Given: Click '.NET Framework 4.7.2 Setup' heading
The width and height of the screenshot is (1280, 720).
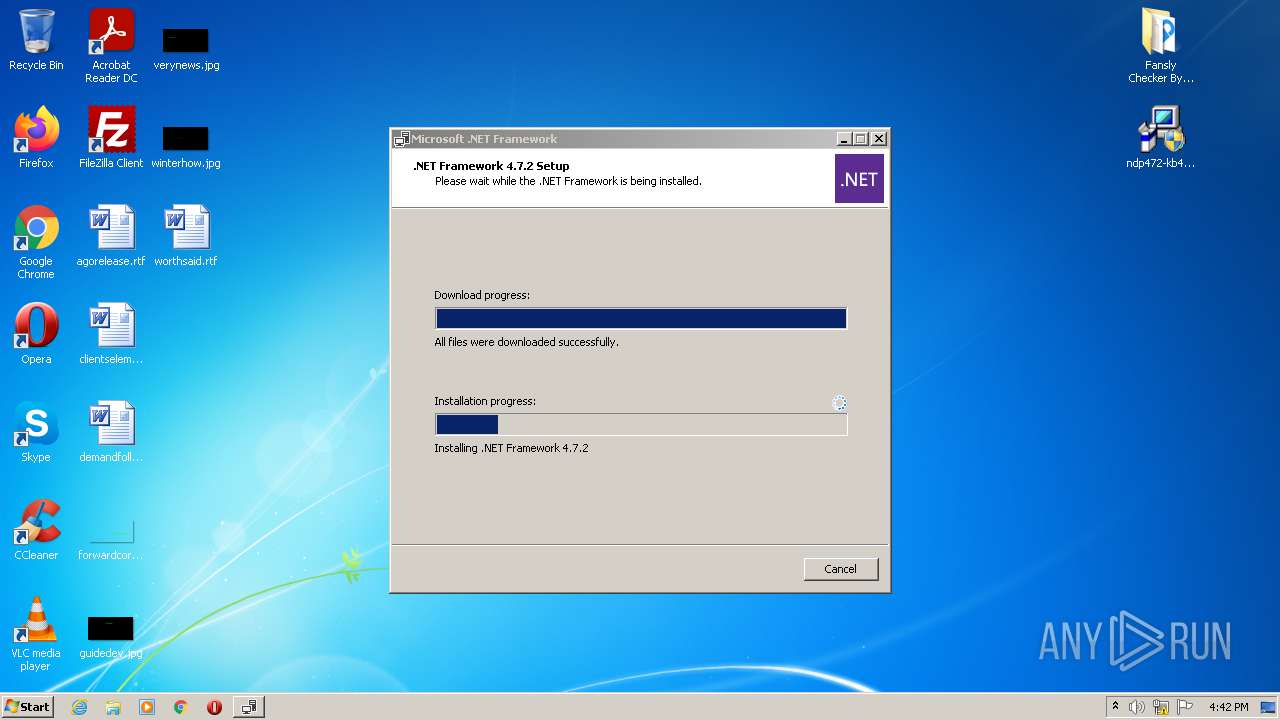Looking at the screenshot, I should point(491,166).
